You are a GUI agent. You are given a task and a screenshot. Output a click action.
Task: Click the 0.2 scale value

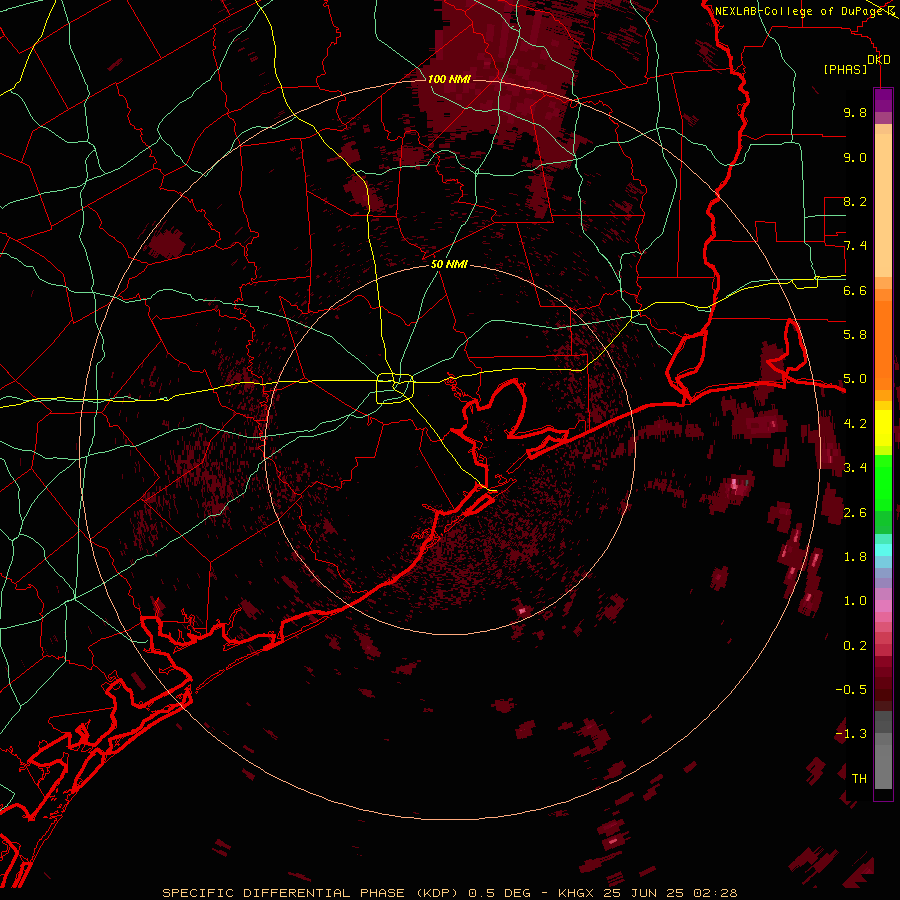click(855, 646)
